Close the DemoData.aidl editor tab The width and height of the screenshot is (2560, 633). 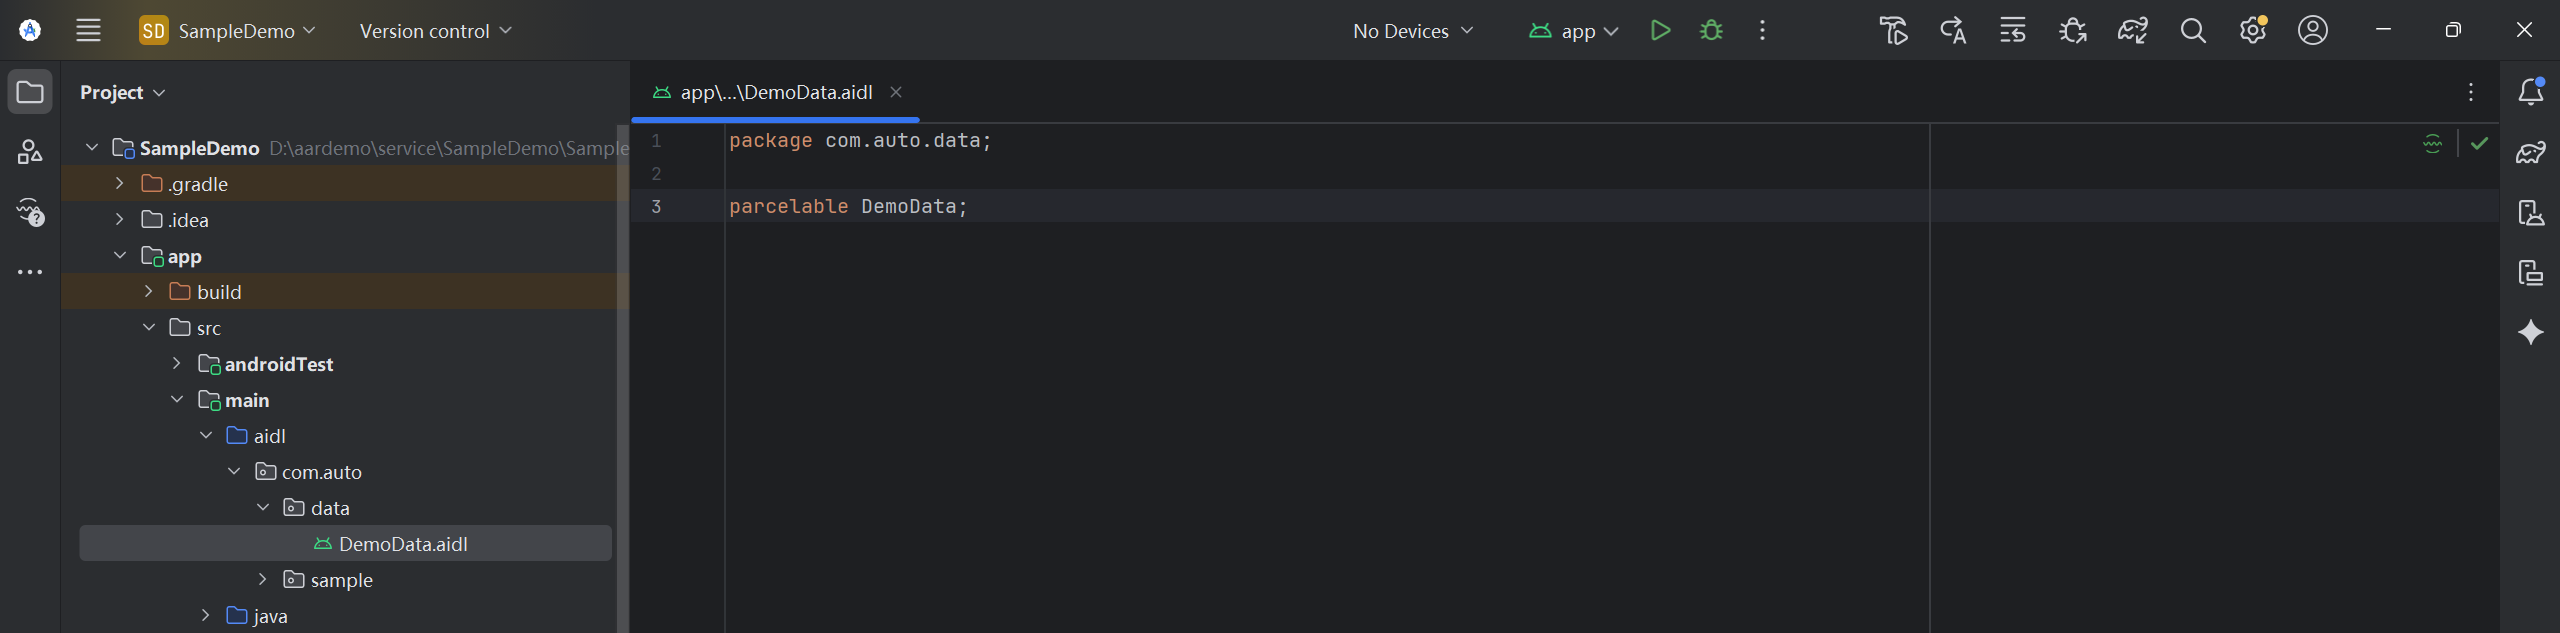pos(896,92)
